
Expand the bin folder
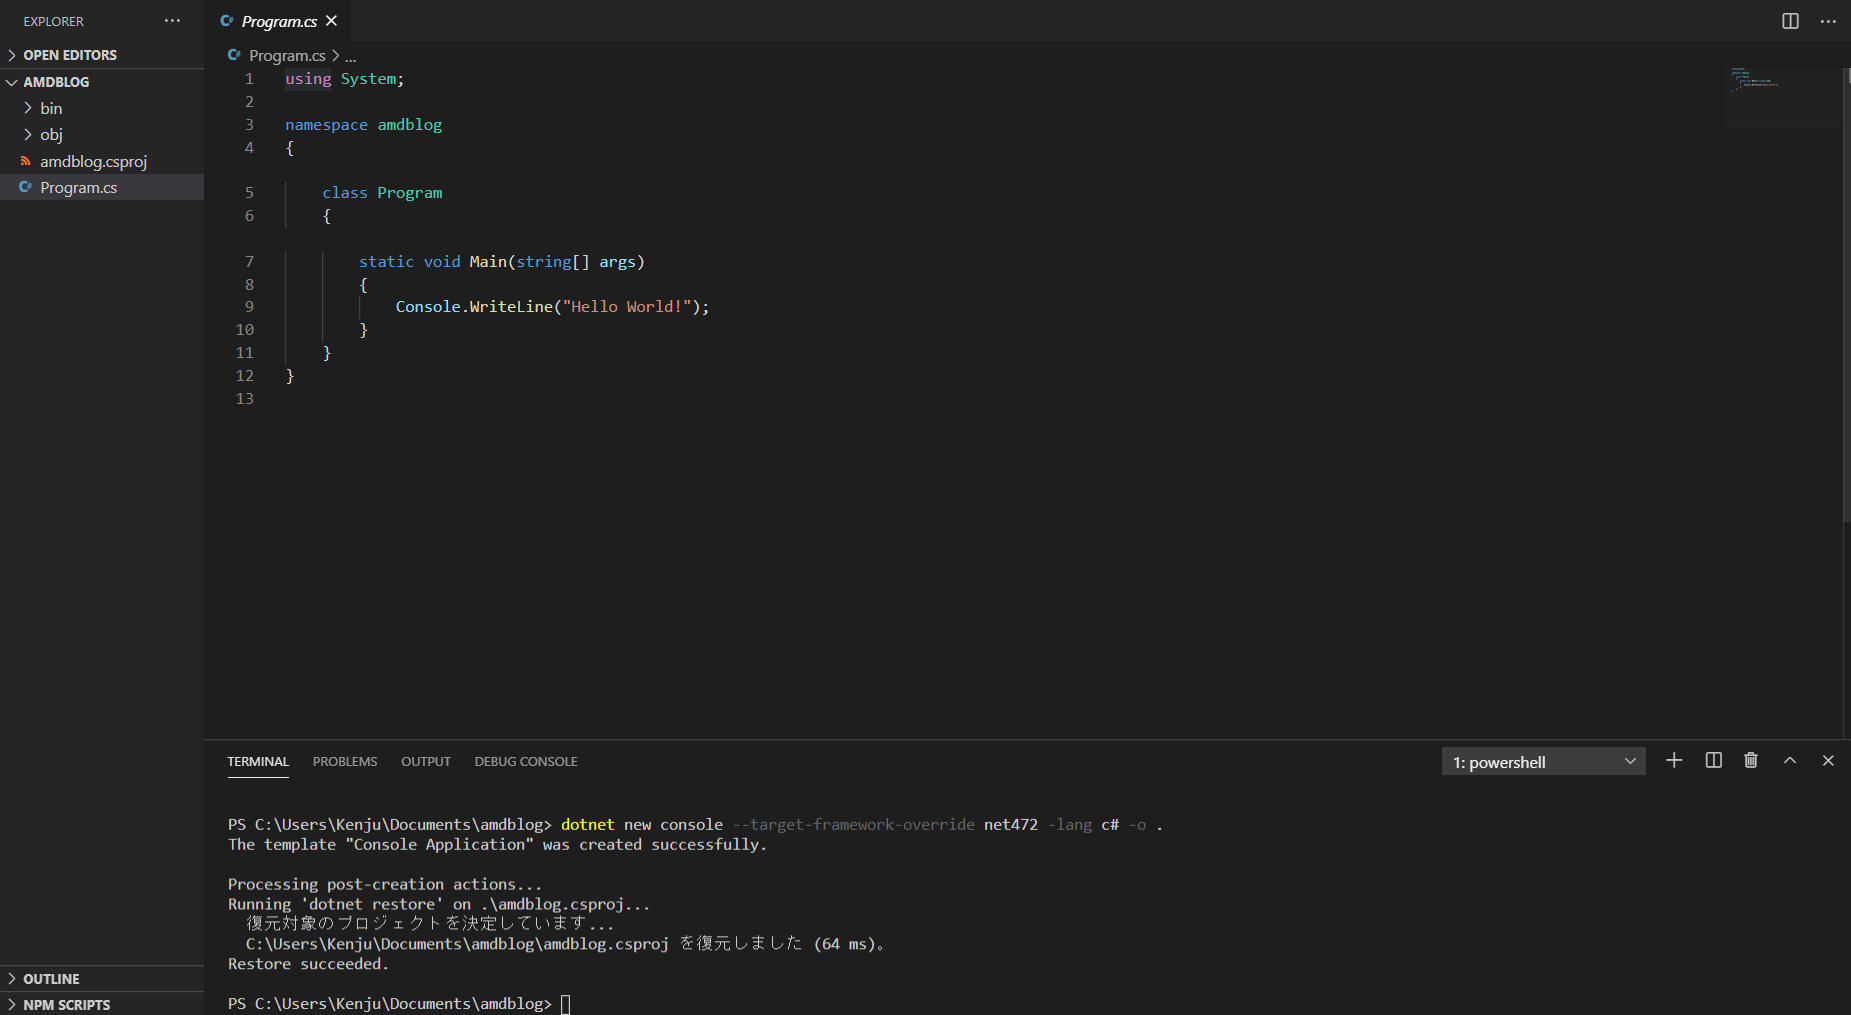[x=51, y=108]
